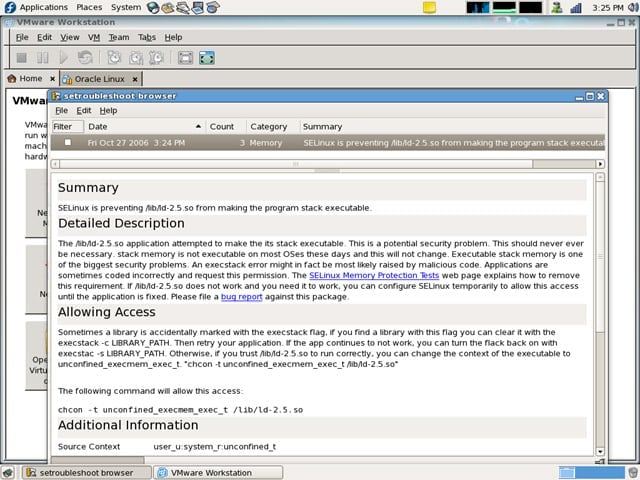The height and width of the screenshot is (480, 640).
Task: Click the details pane vertical scrollbar thumb
Action: 600,257
